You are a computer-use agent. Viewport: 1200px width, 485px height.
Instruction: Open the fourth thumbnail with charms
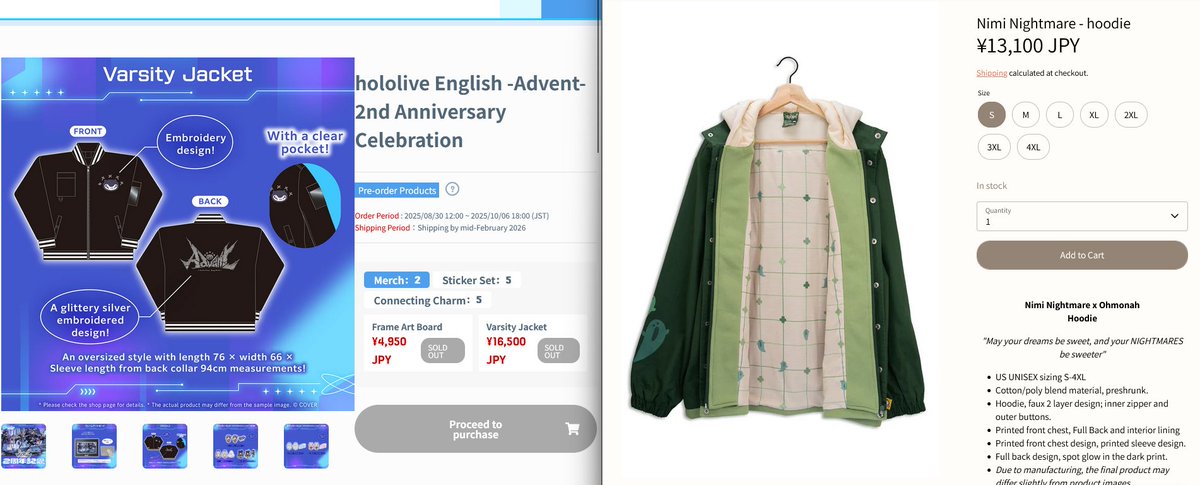pyautogui.click(x=236, y=446)
